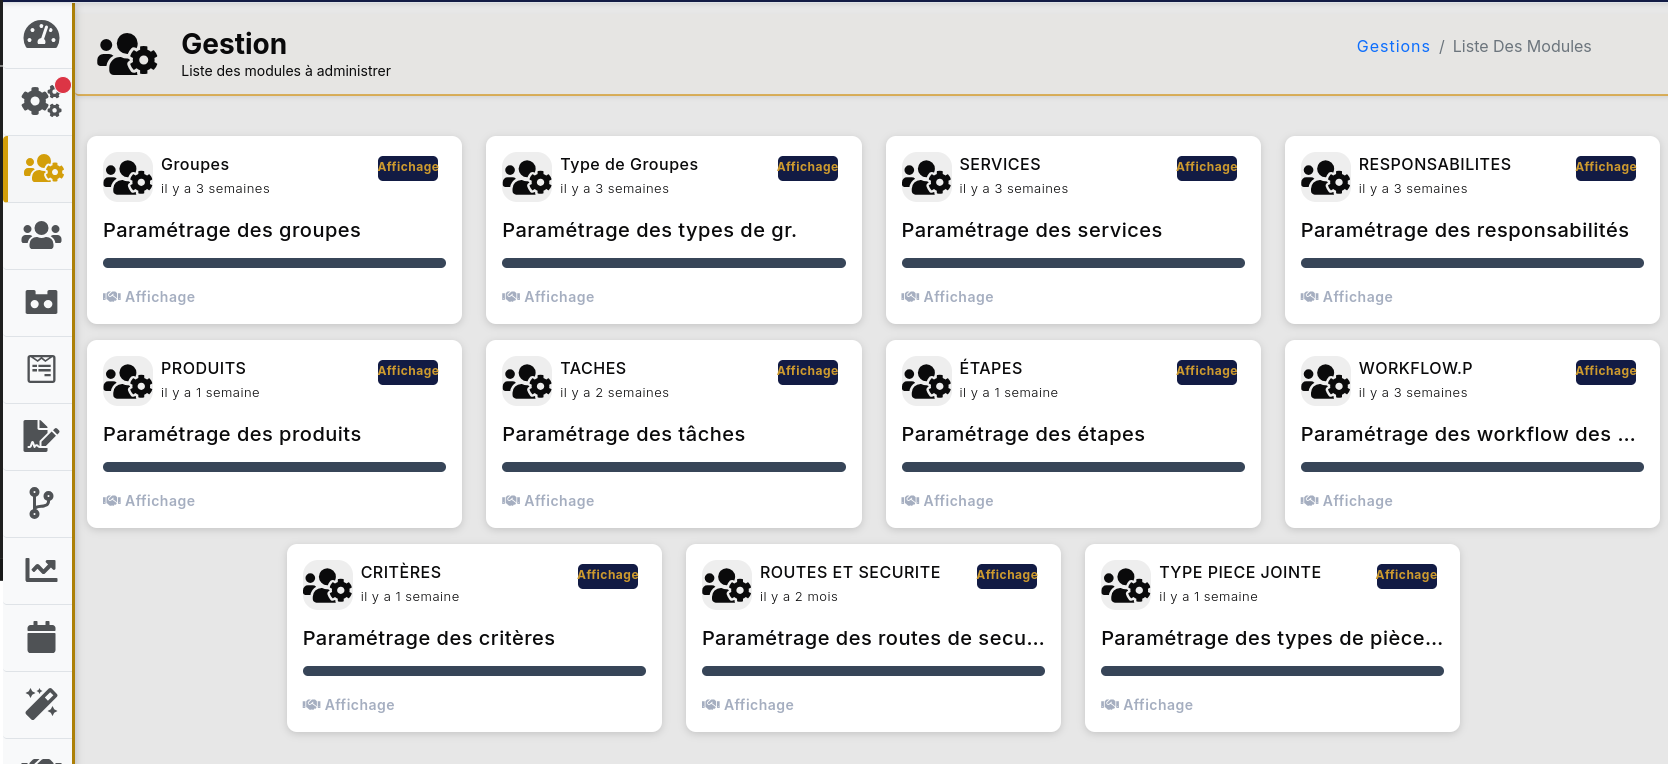
Task: Click the Affichage badge on PRODUITS card
Action: tap(408, 372)
